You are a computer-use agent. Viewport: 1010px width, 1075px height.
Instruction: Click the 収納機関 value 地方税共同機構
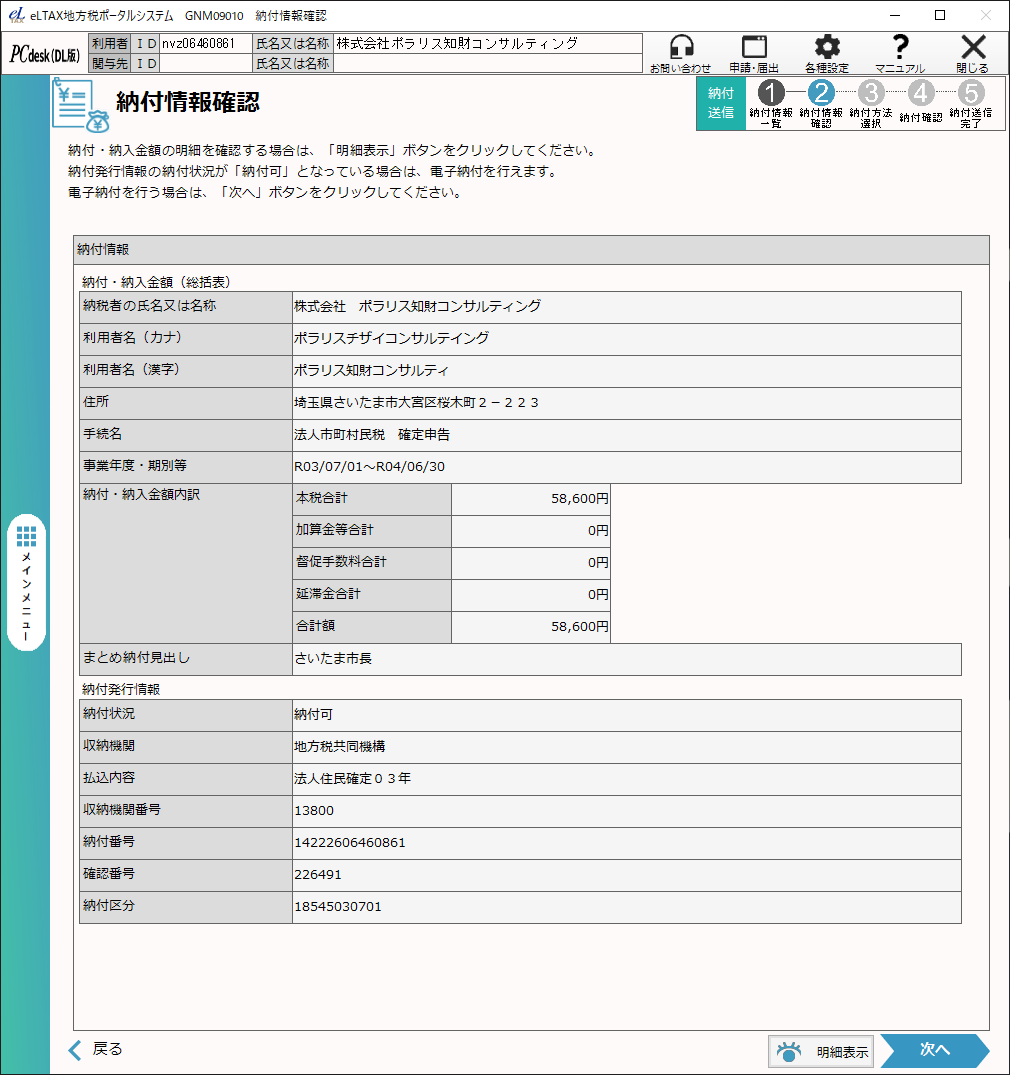[626, 747]
